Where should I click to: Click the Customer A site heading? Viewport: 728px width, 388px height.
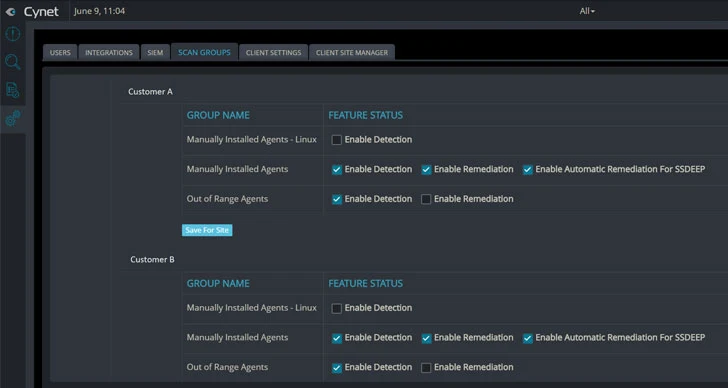click(150, 92)
